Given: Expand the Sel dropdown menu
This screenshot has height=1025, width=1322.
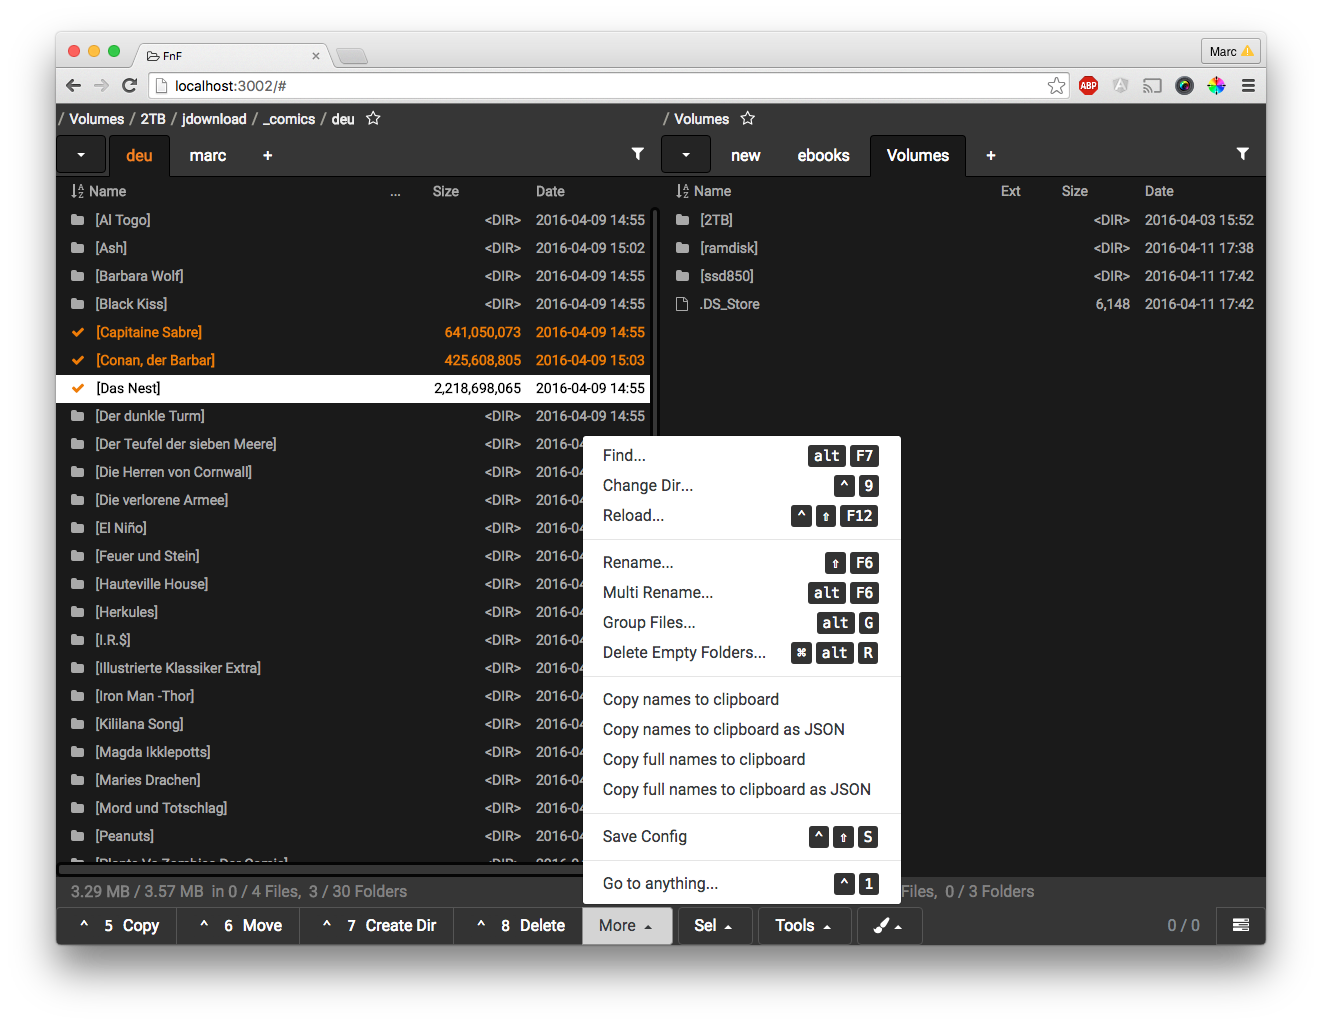Looking at the screenshot, I should 713,926.
